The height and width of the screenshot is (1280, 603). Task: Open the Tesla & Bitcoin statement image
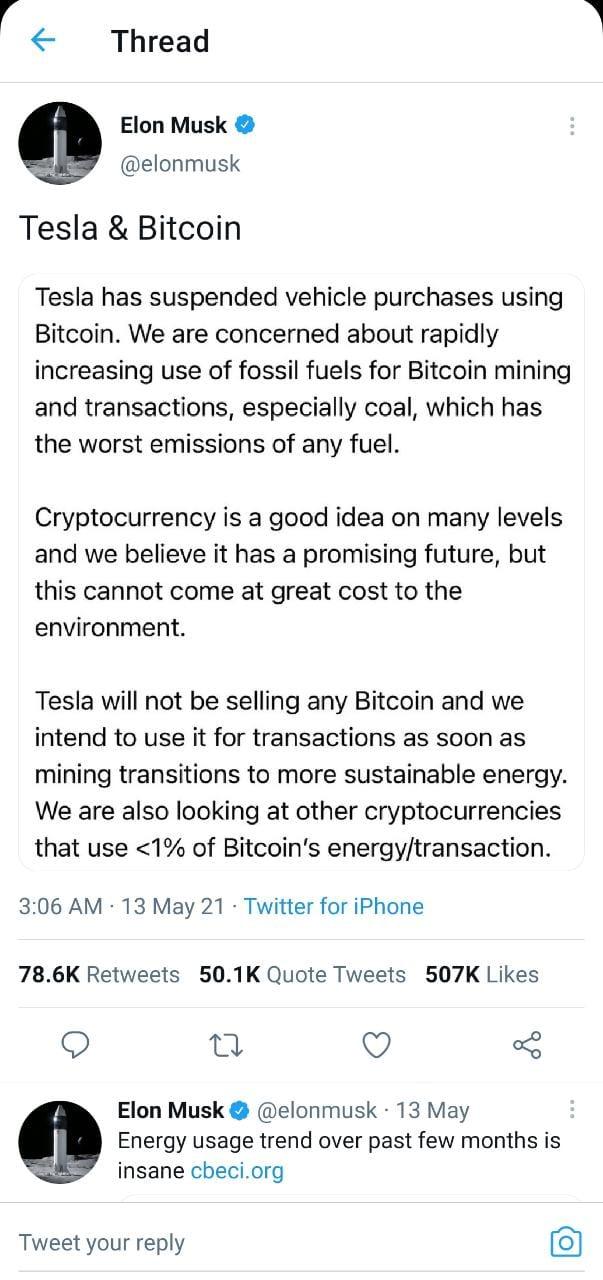click(x=301, y=570)
